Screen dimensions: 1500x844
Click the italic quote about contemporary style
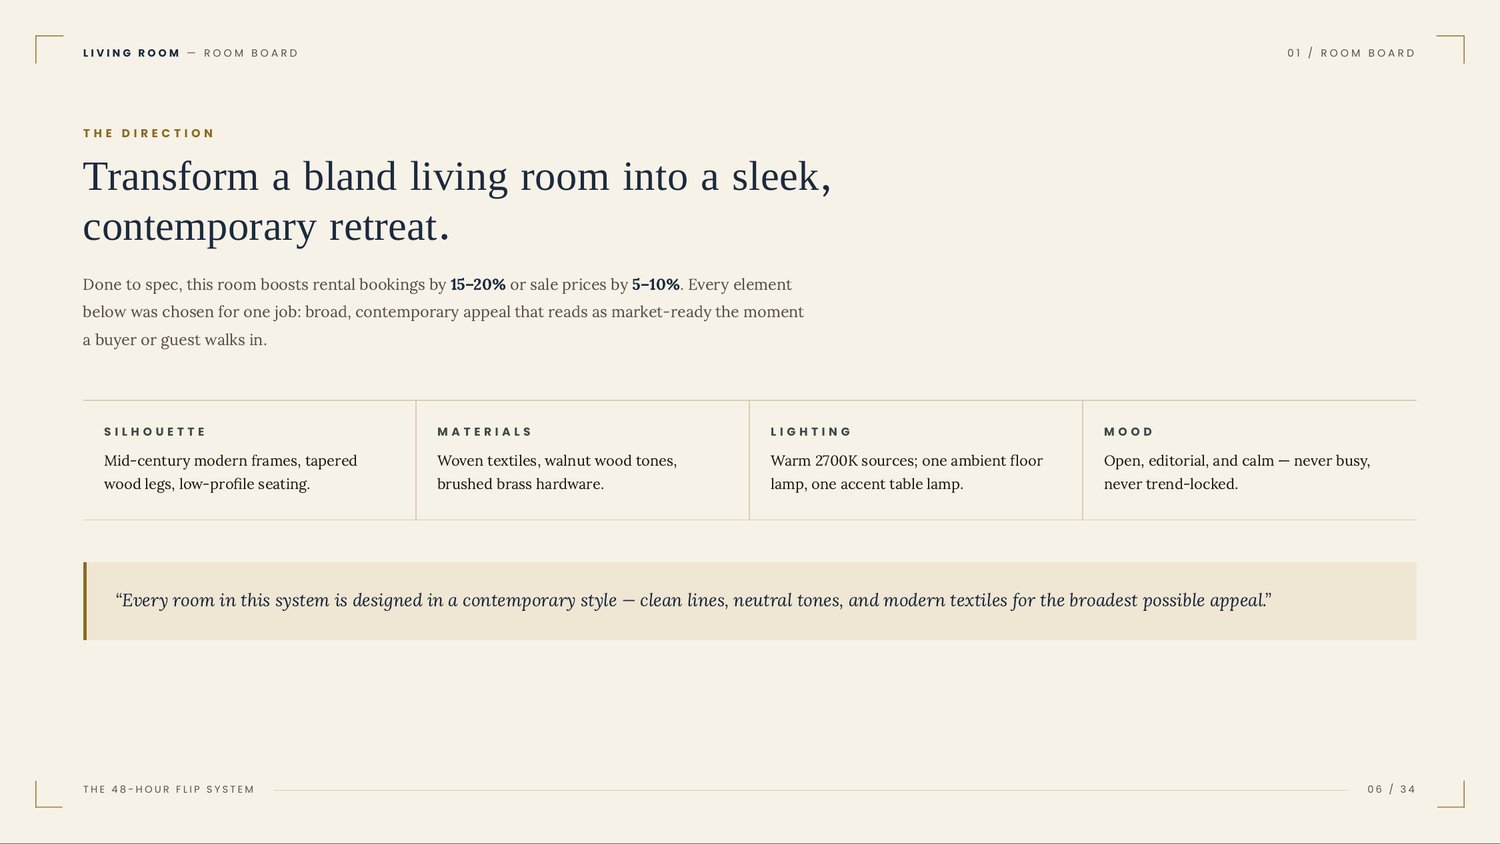[x=694, y=600]
